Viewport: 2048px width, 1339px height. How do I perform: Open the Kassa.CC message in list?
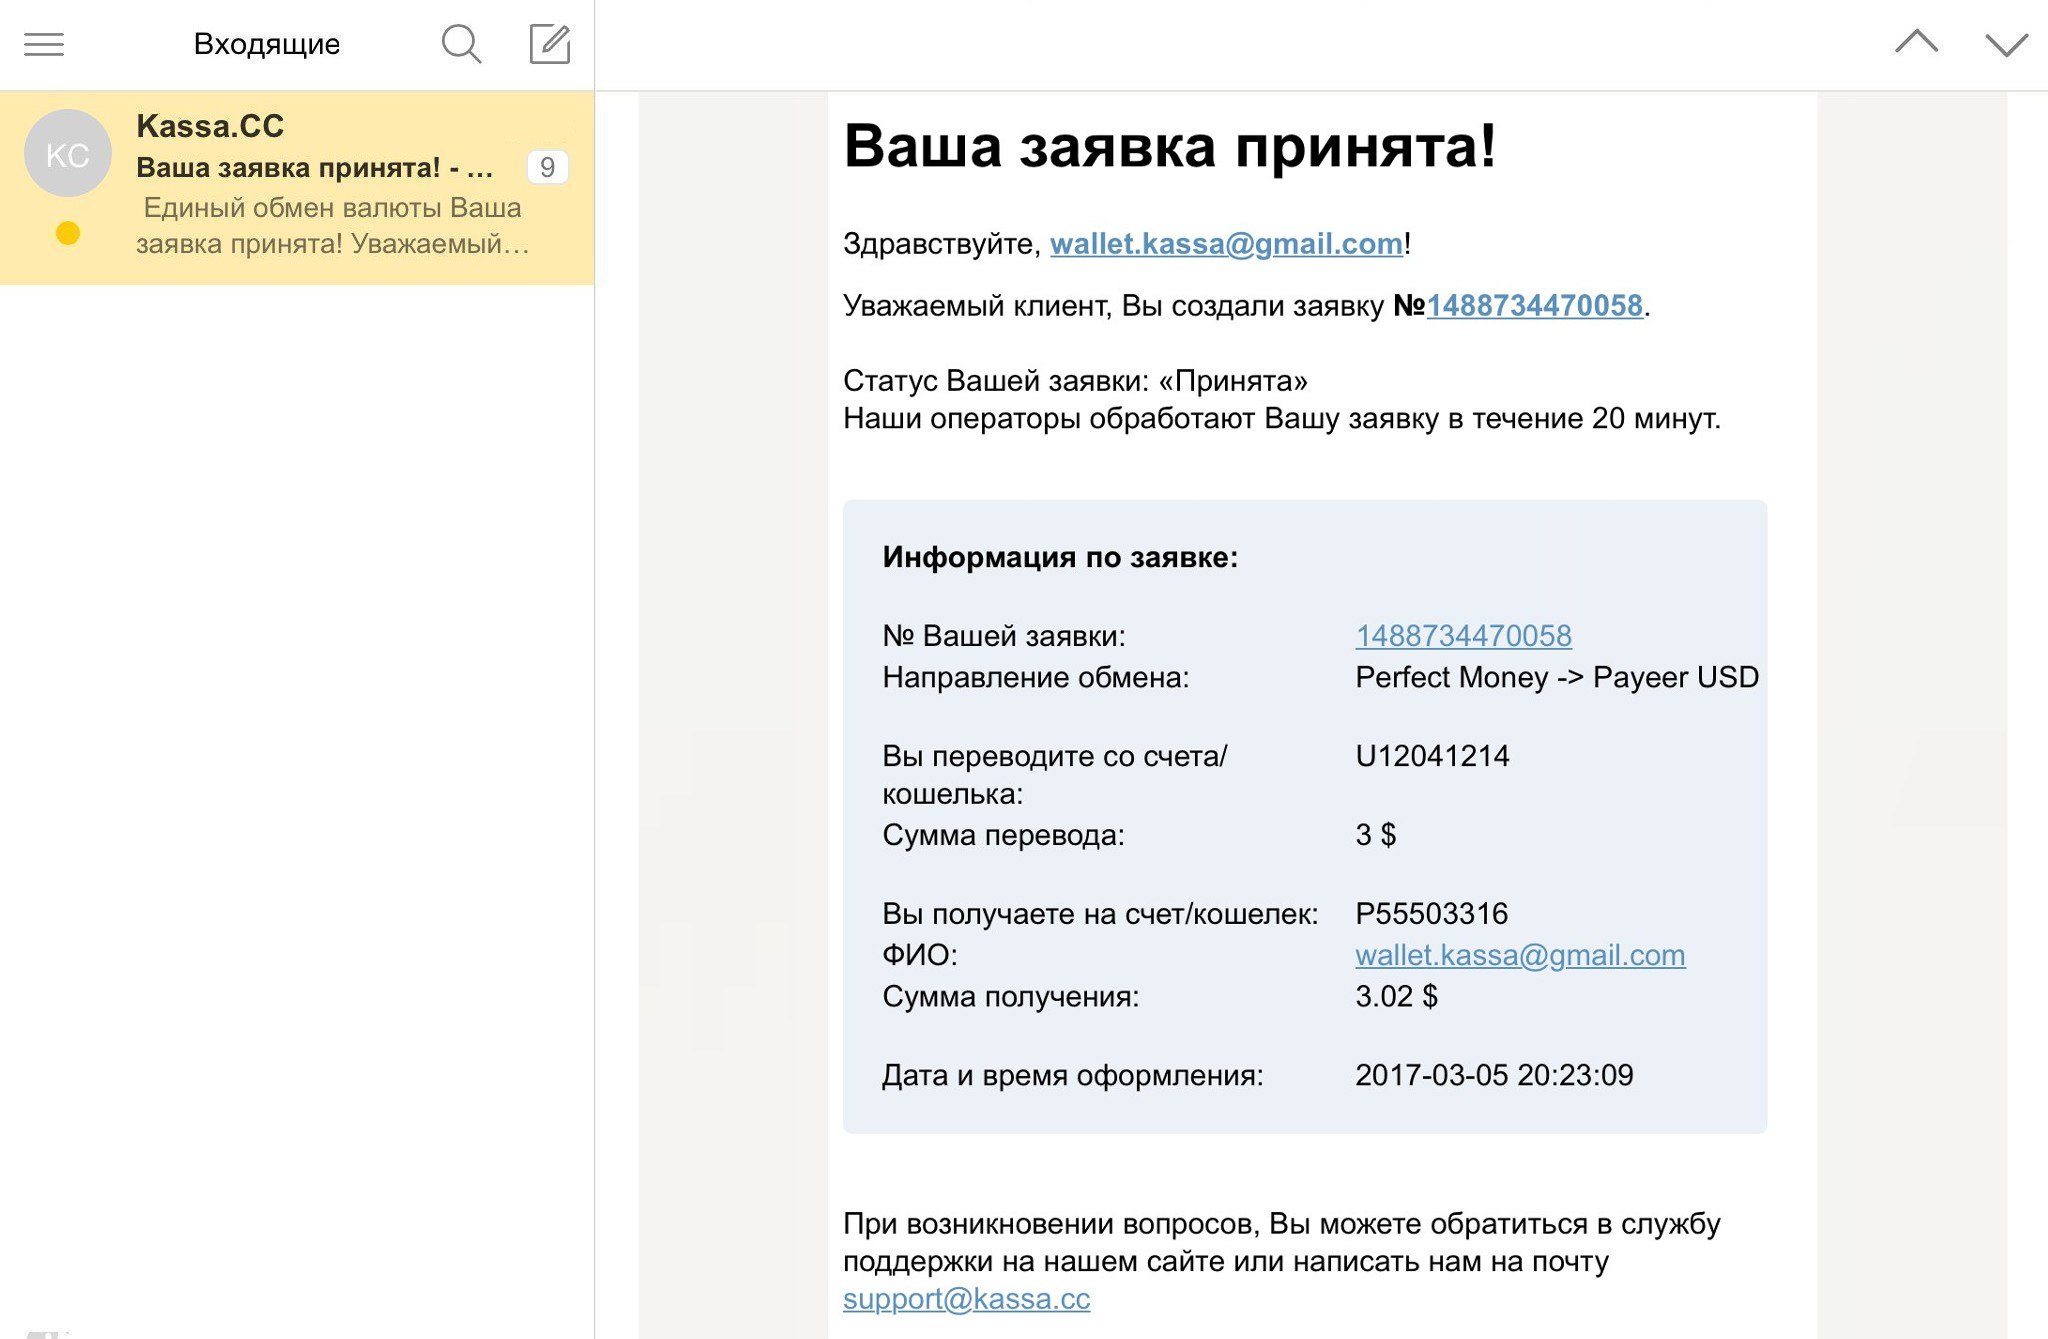pos(297,188)
